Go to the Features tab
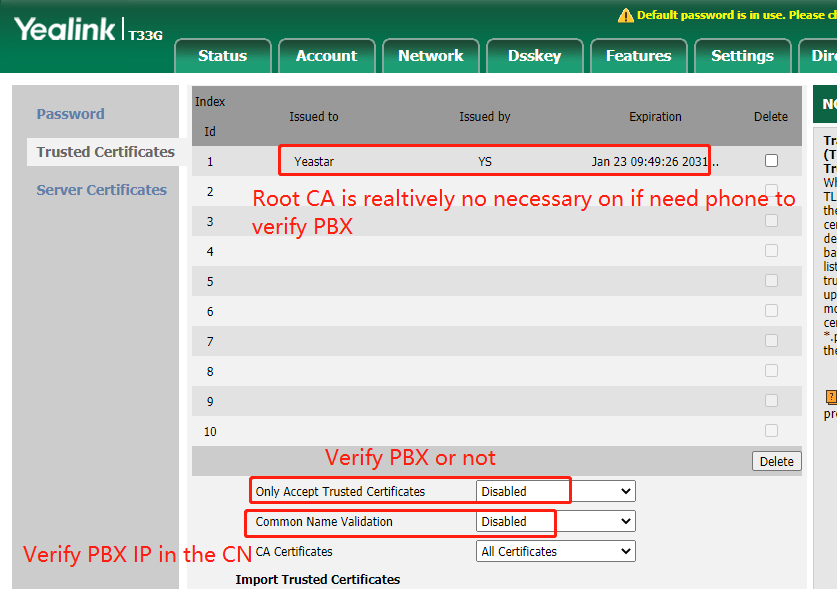Screen dimensions: 837x589 tap(638, 56)
